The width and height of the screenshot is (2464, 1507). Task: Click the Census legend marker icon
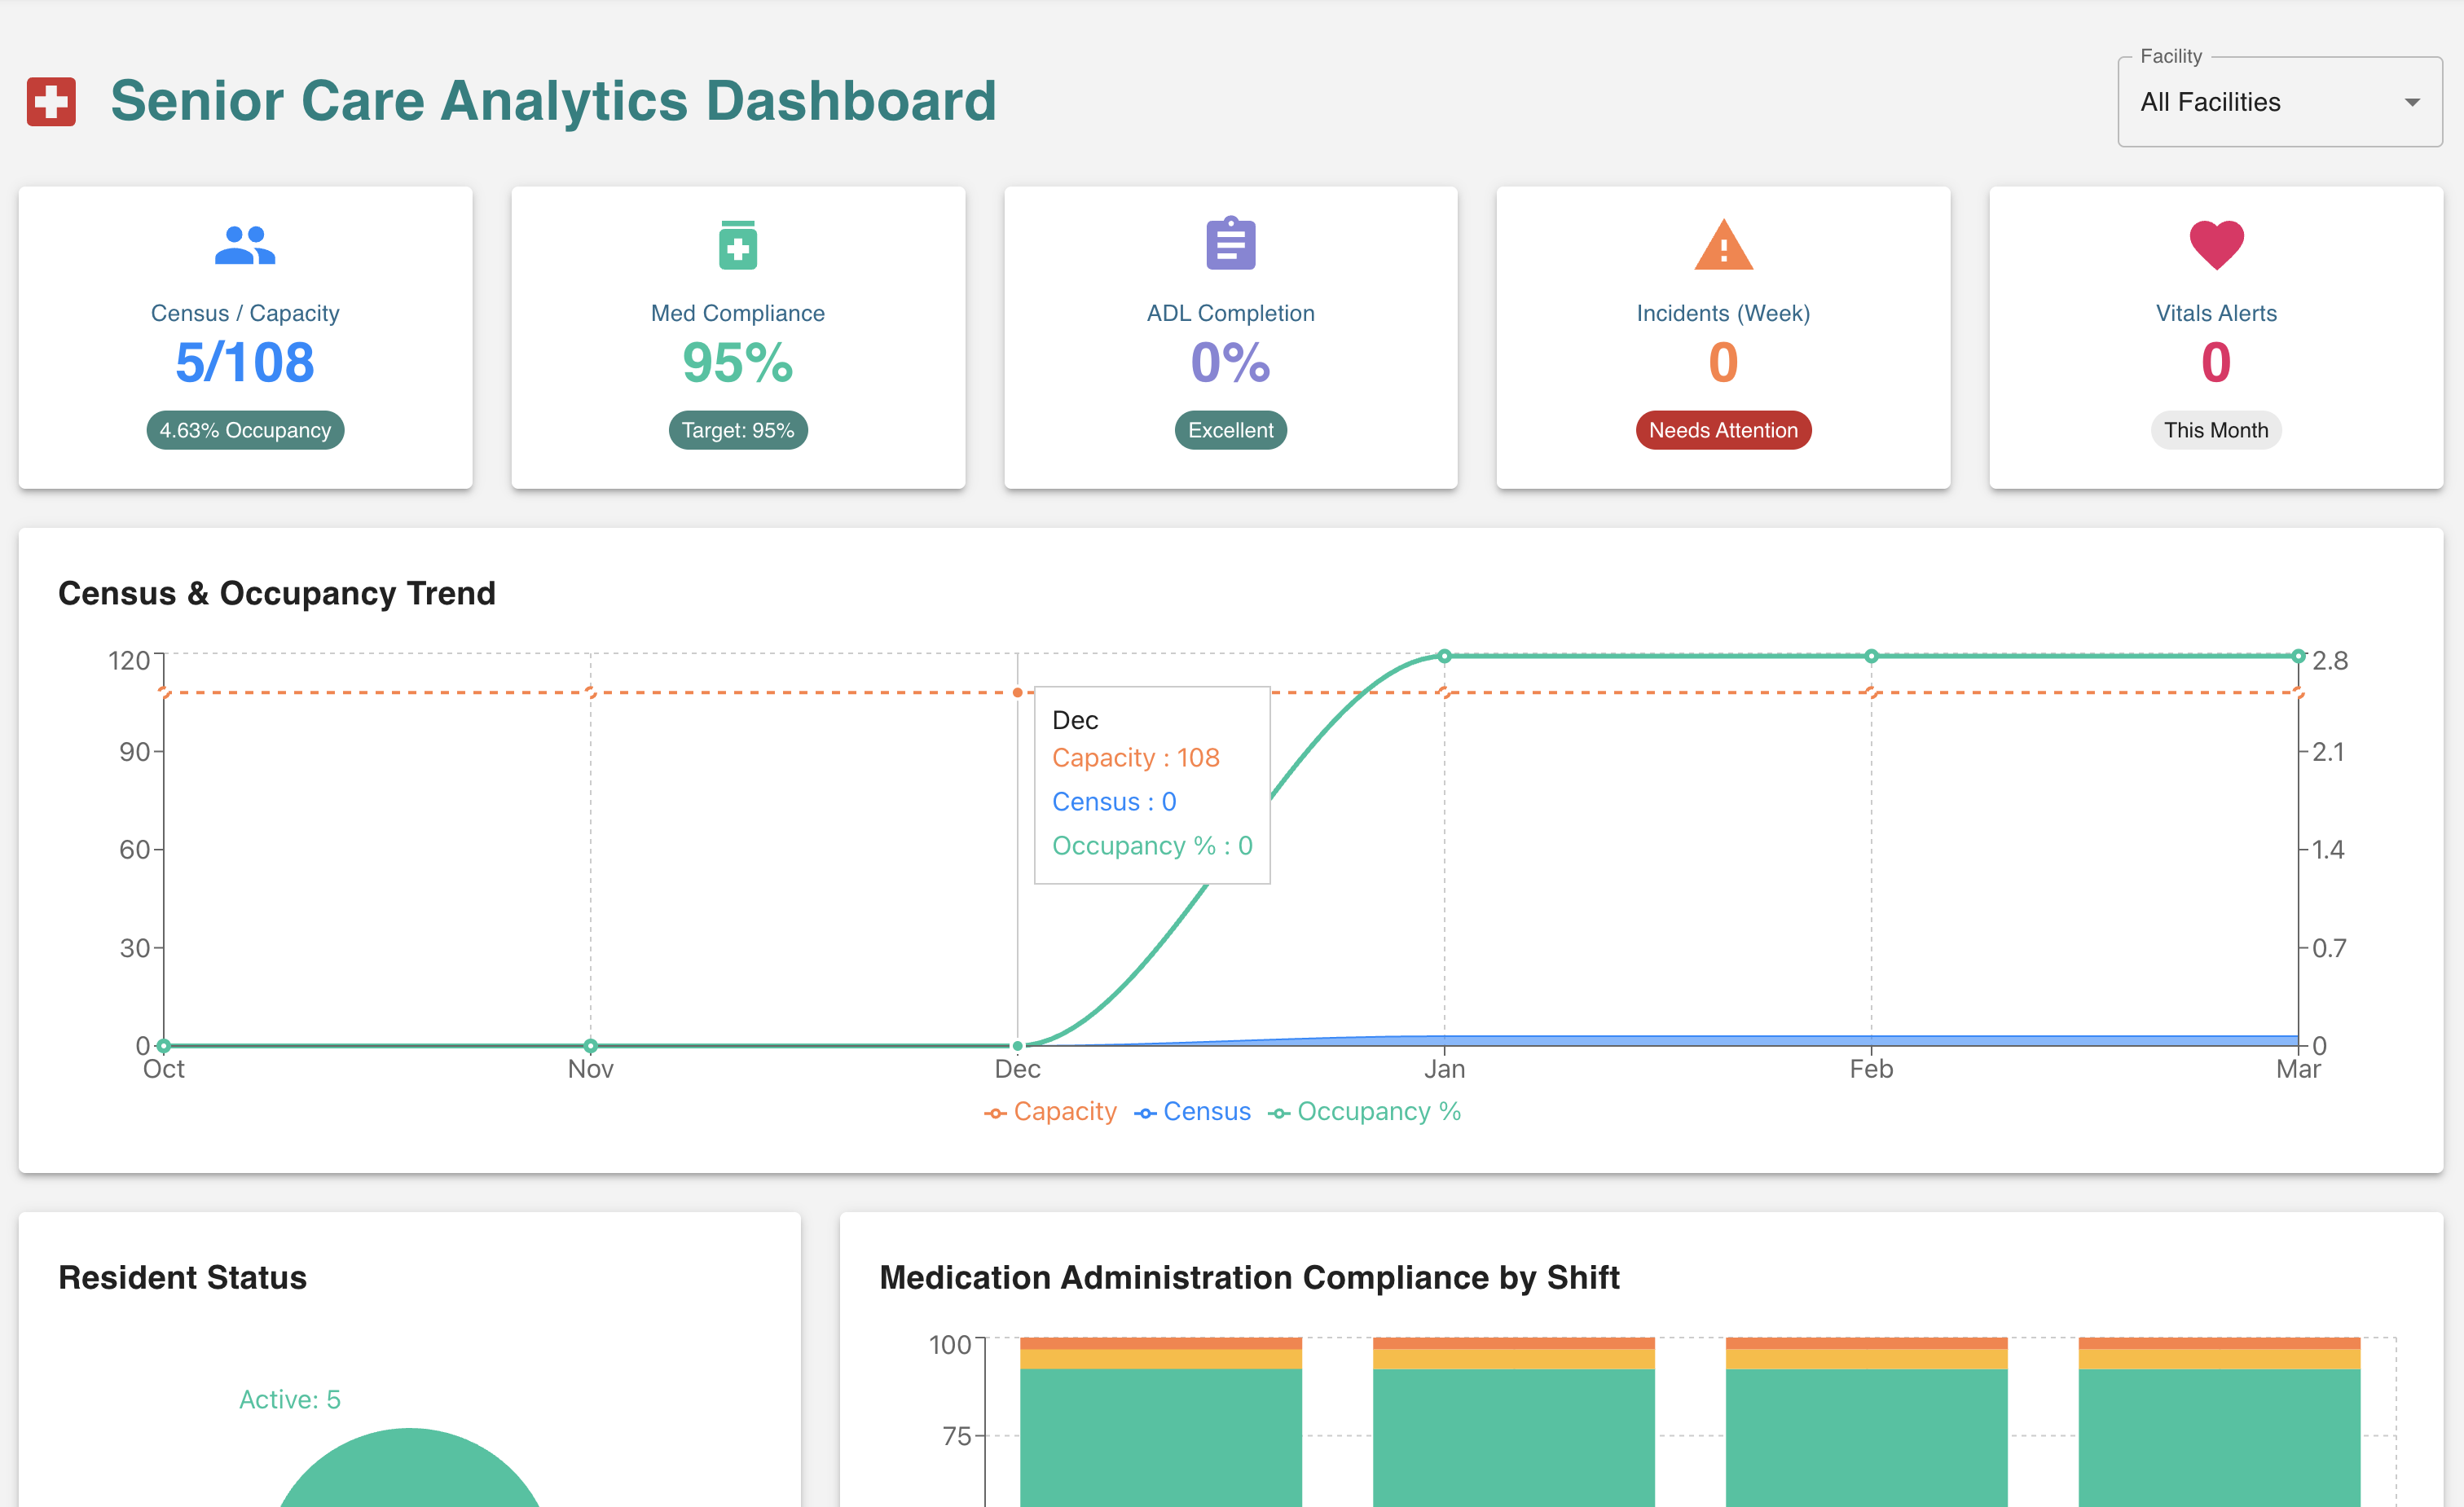pyautogui.click(x=1145, y=1113)
